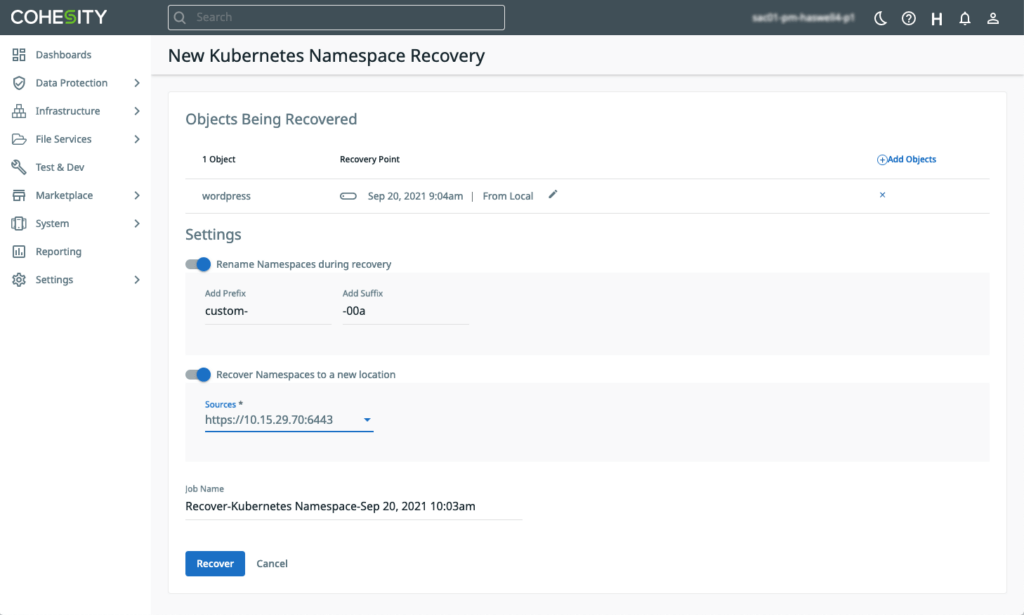Open the user profile icon
The height and width of the screenshot is (615, 1024).
click(x=993, y=18)
